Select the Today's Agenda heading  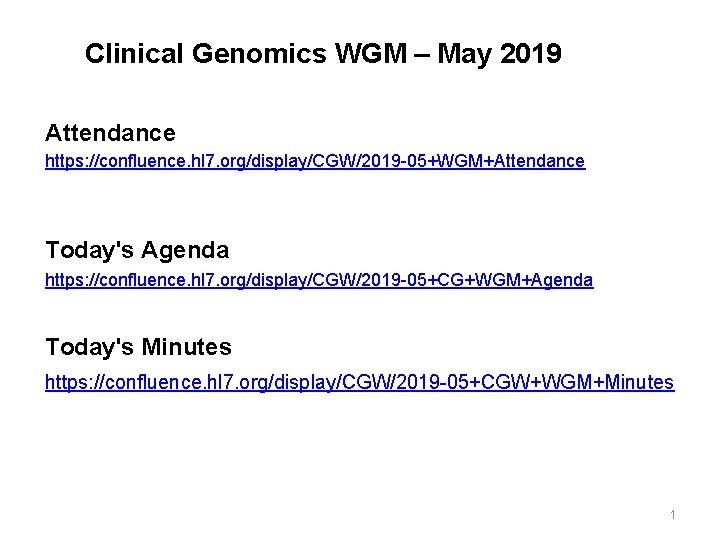point(137,250)
